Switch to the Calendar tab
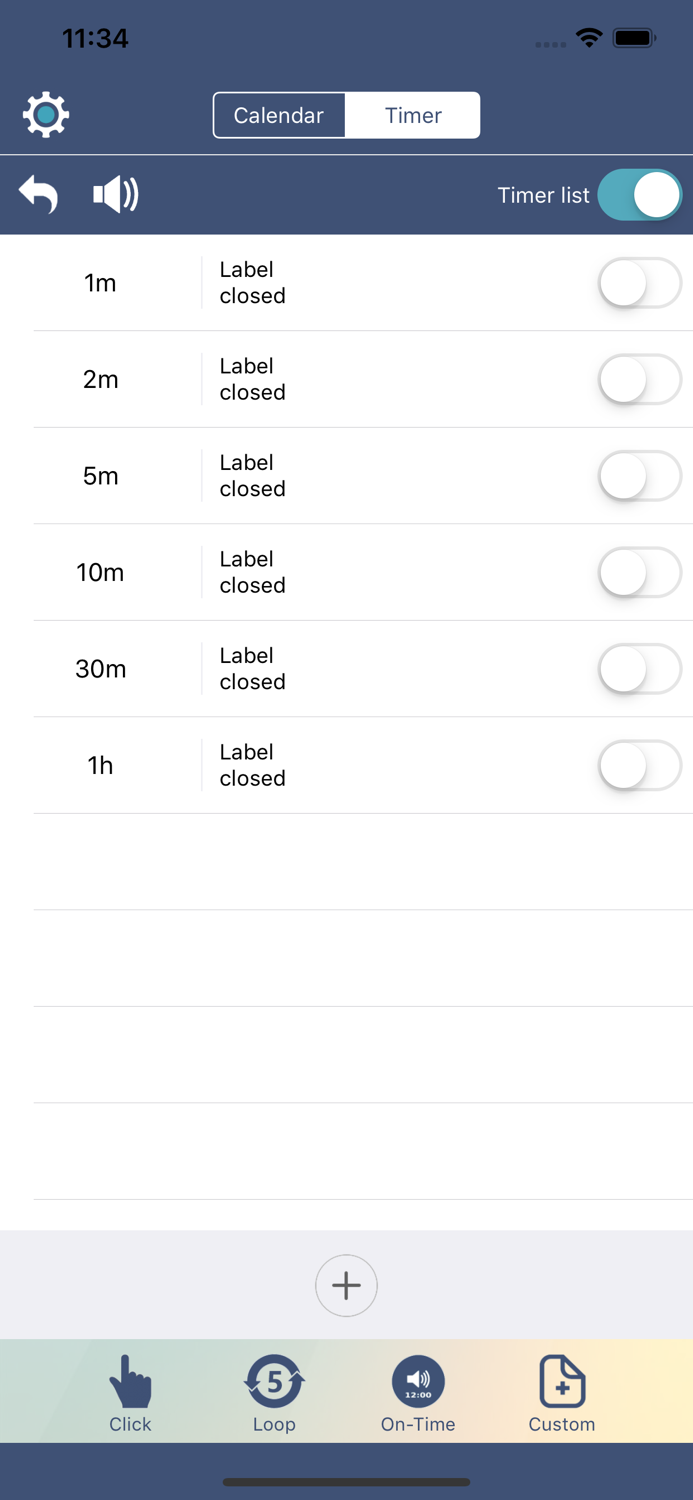Viewport: 693px width, 1500px height. (x=280, y=114)
